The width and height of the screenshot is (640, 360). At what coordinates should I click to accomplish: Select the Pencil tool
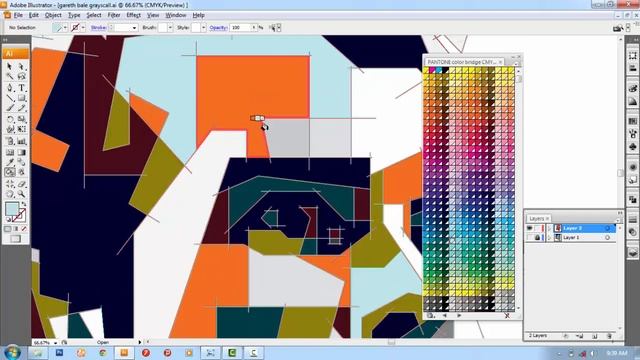pyautogui.click(x=21, y=108)
